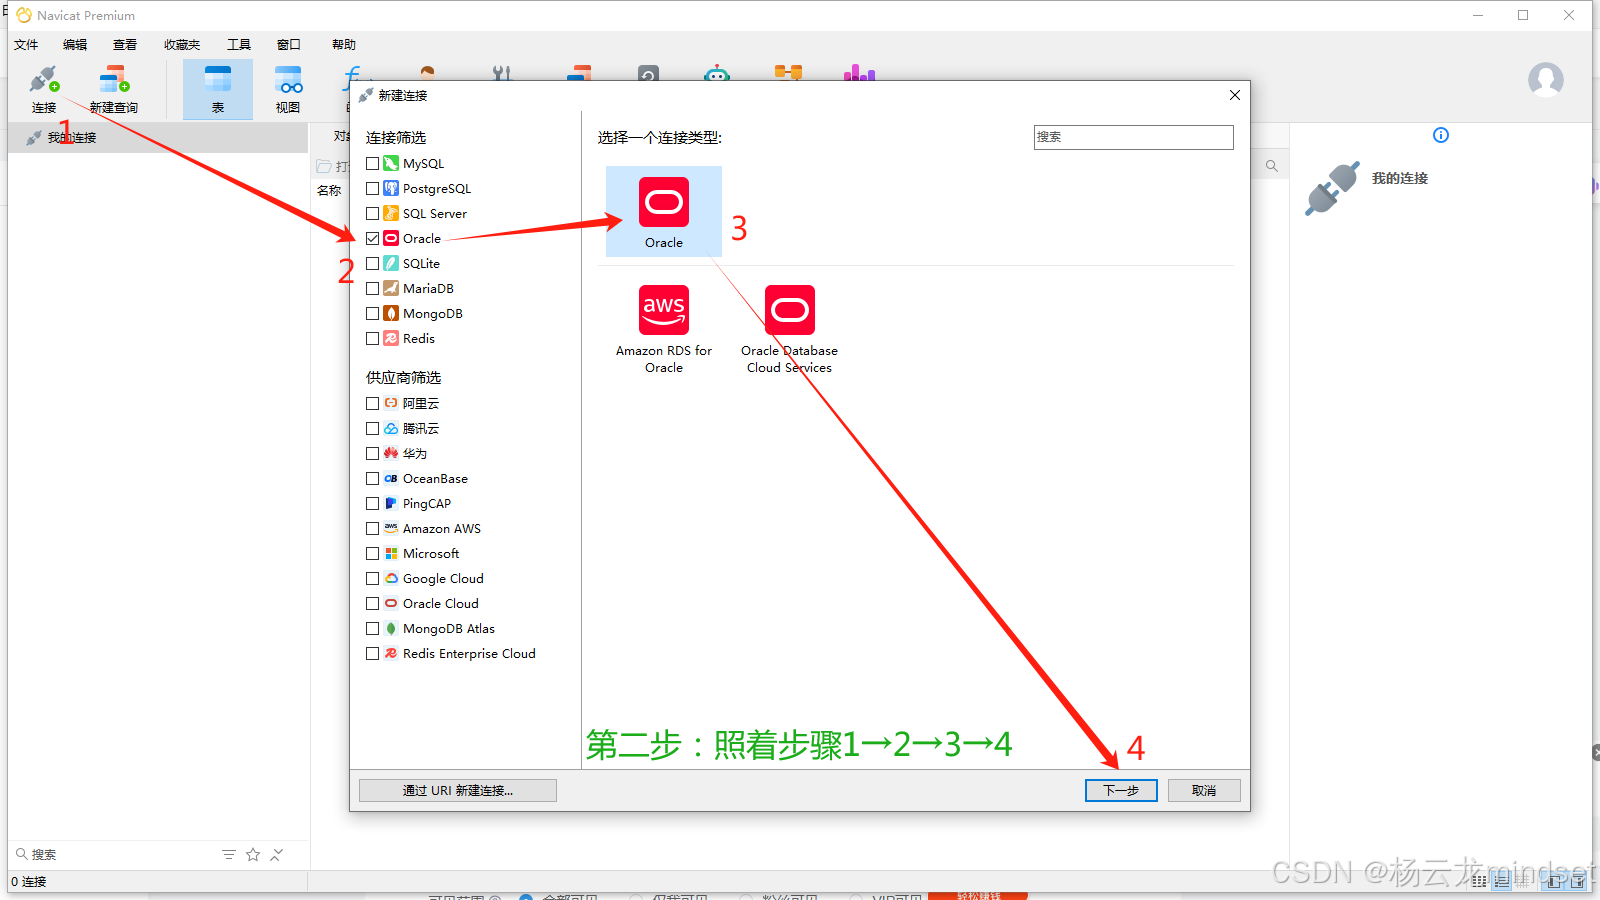Check the Amazon AWS vendor checkbox
The width and height of the screenshot is (1600, 900).
[x=372, y=528]
